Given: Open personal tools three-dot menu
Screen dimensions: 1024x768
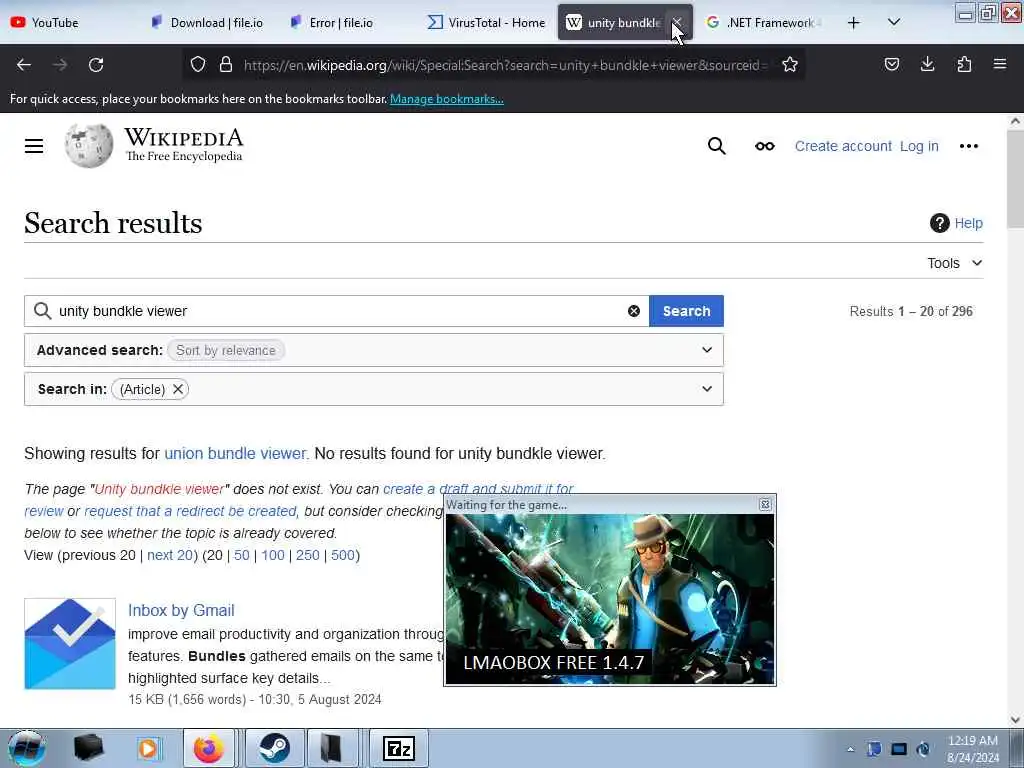Looking at the screenshot, I should pyautogui.click(x=968, y=146).
